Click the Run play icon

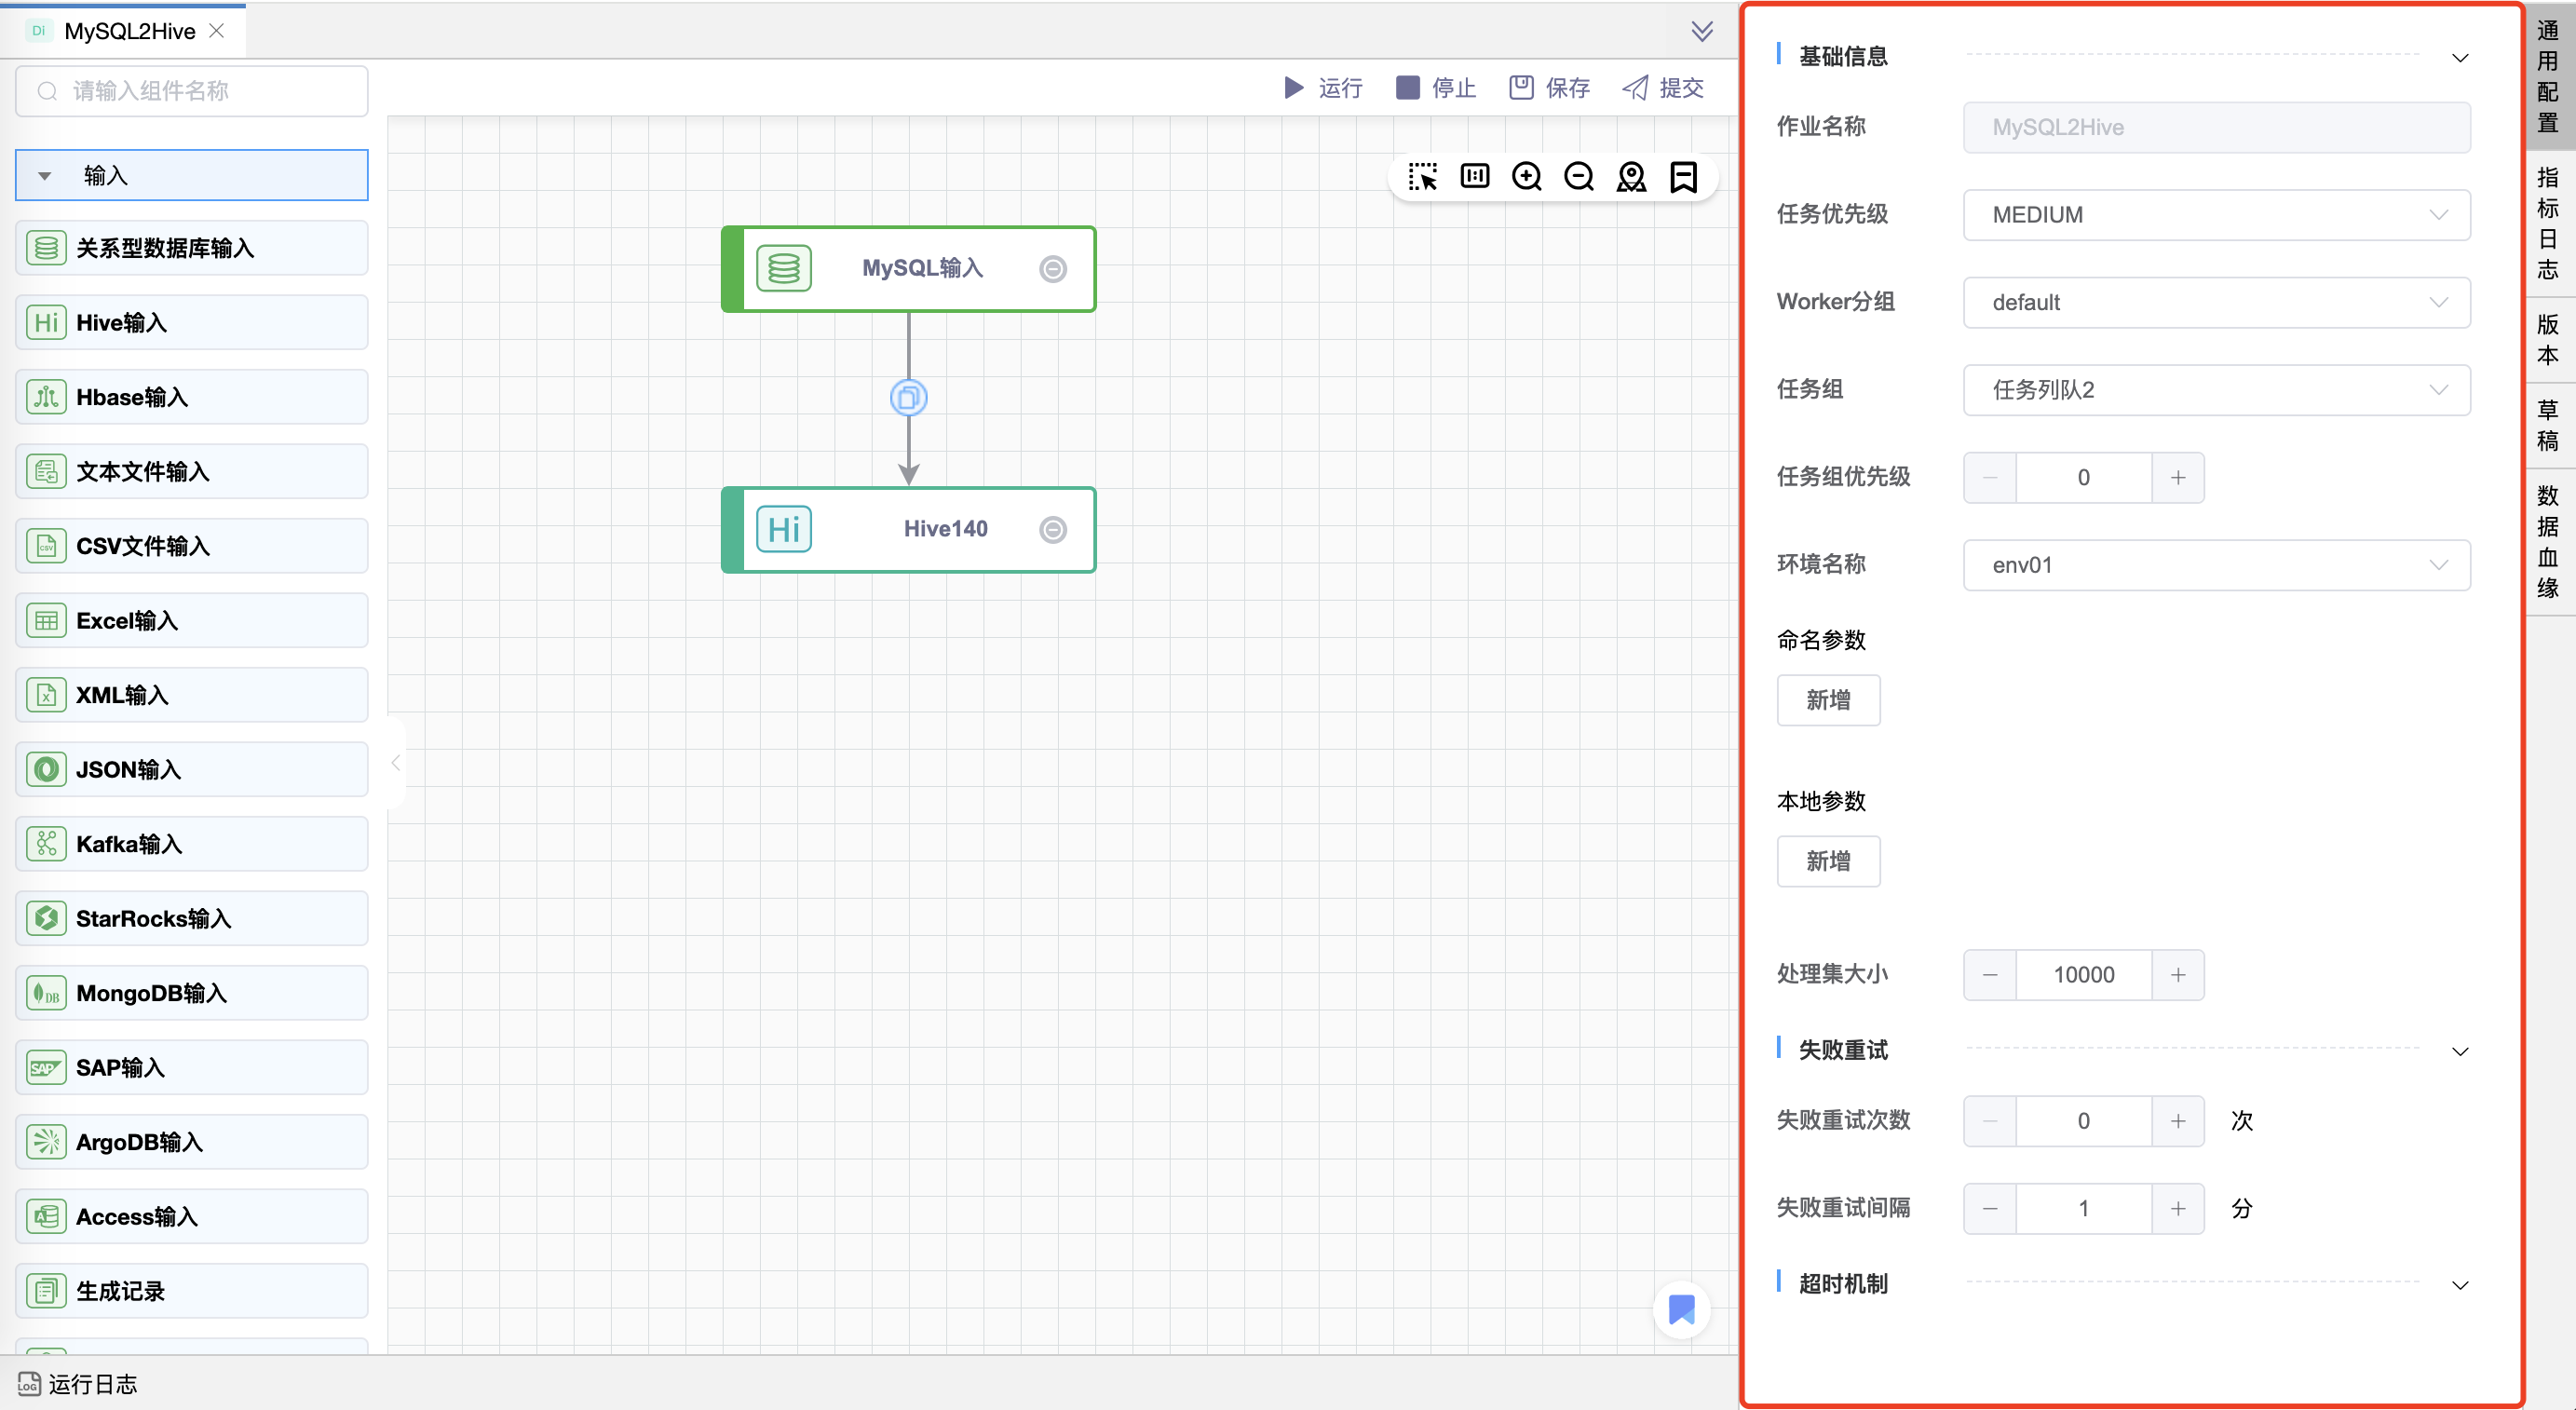point(1294,88)
